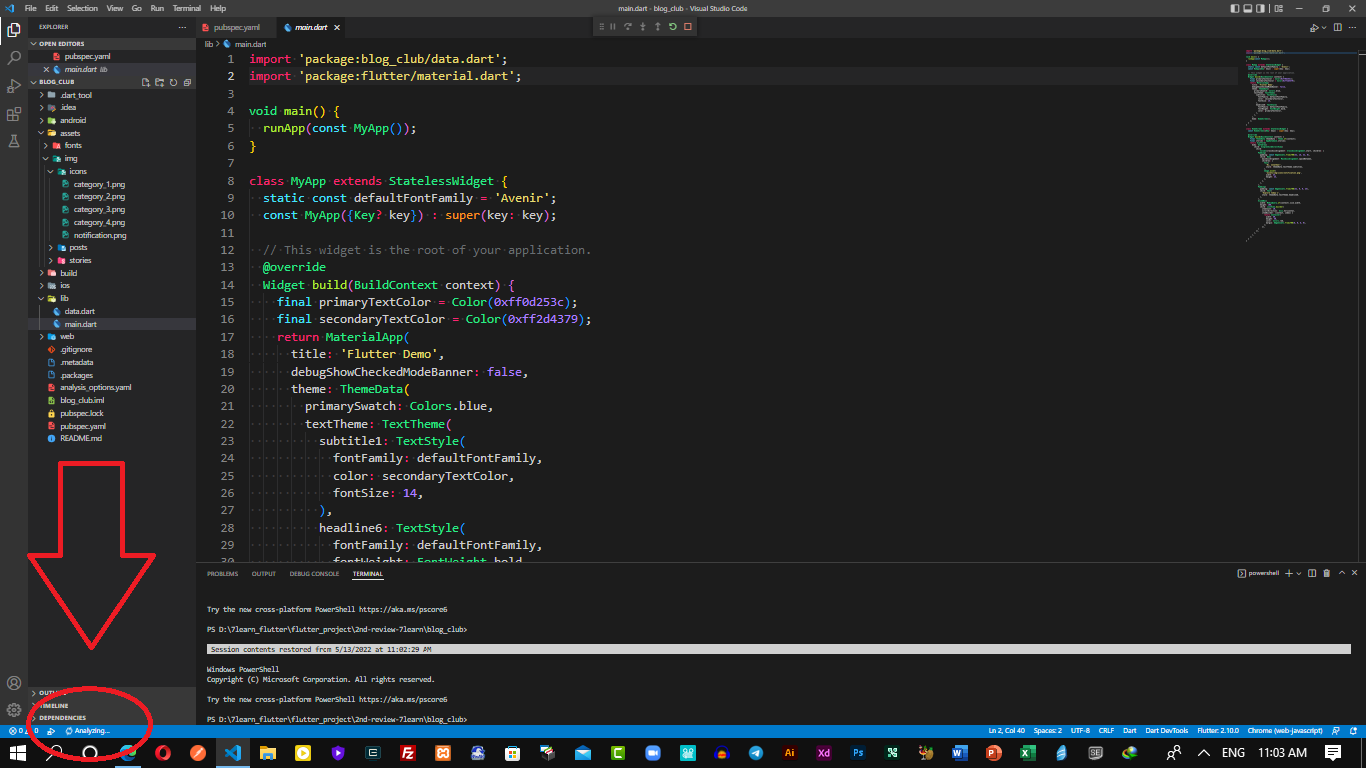Open the File menu
This screenshot has height=768, width=1366.
pos(31,8)
